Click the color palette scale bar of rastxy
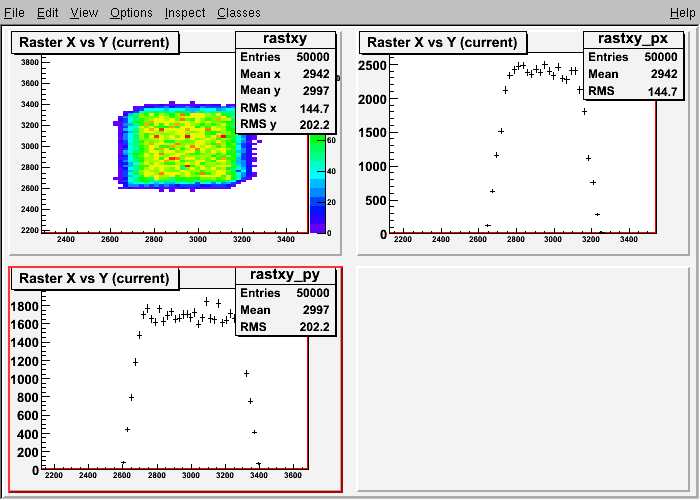Screen dimensions: 700x500 (x=317, y=183)
